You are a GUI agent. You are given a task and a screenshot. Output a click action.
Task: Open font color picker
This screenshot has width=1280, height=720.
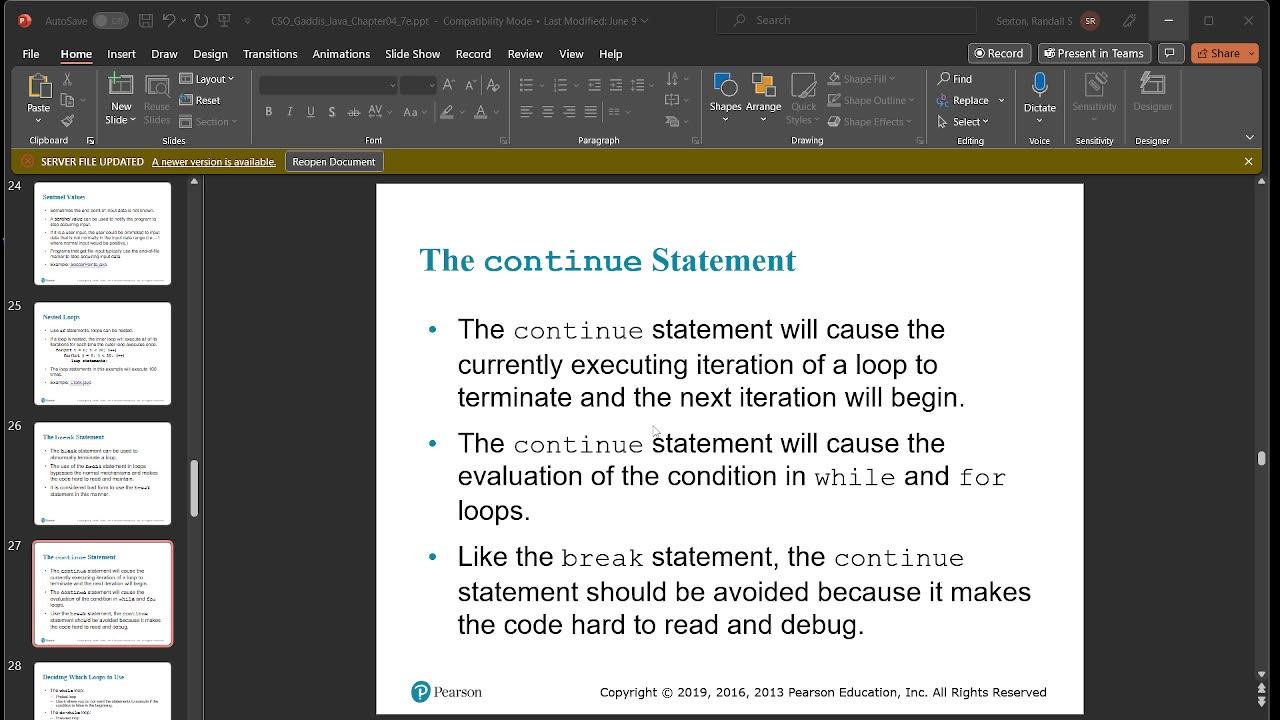(x=485, y=112)
